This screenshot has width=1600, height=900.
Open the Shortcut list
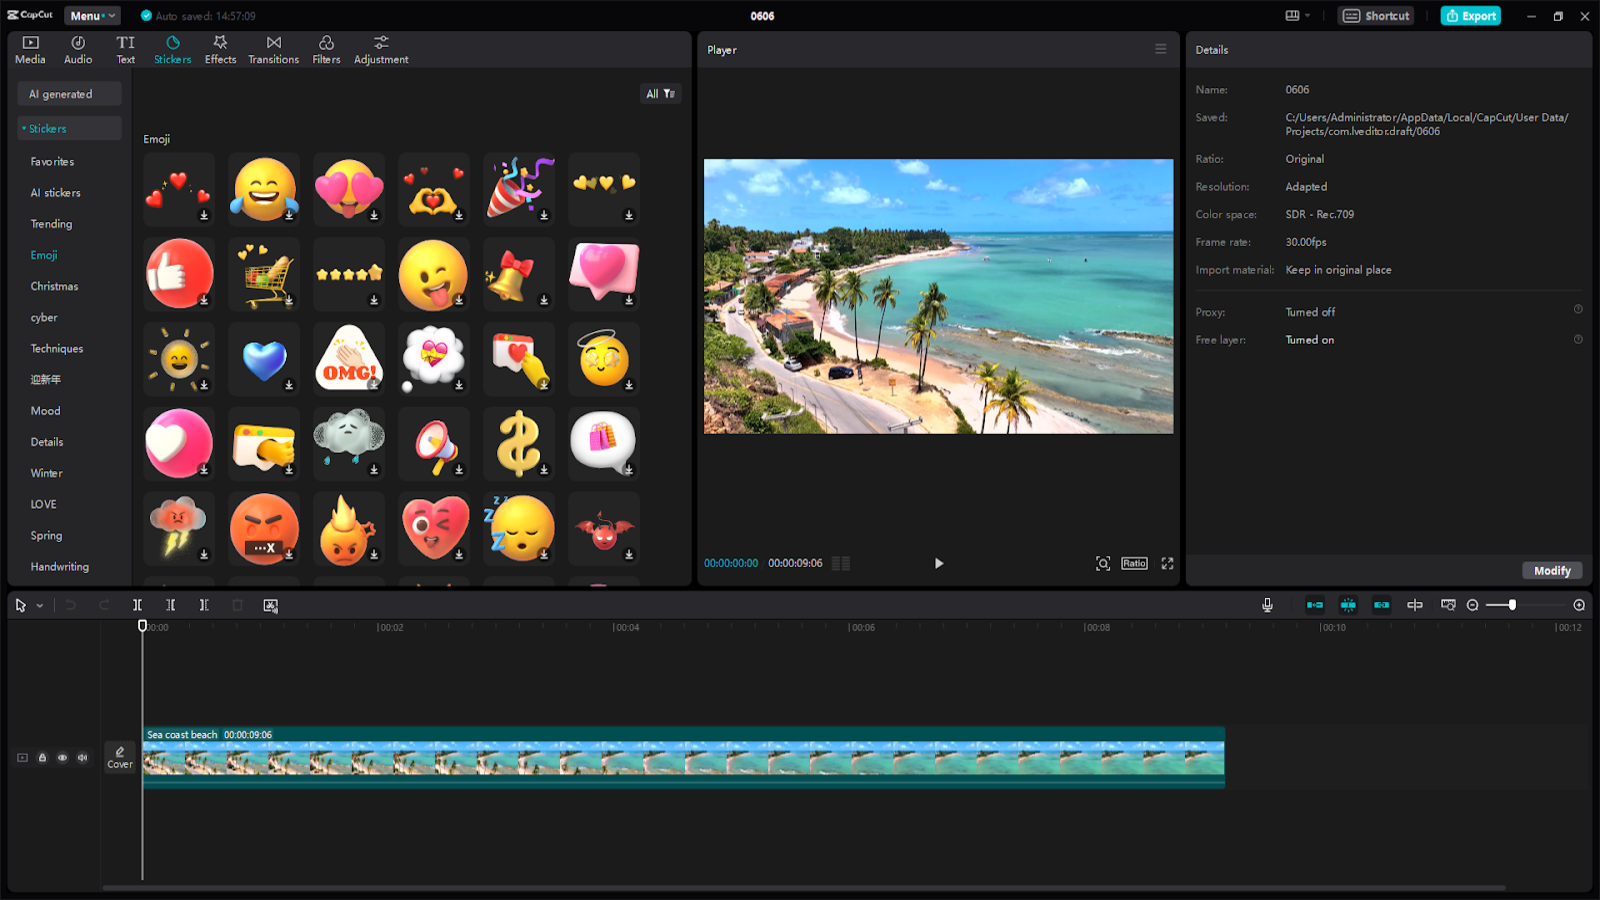click(x=1376, y=16)
